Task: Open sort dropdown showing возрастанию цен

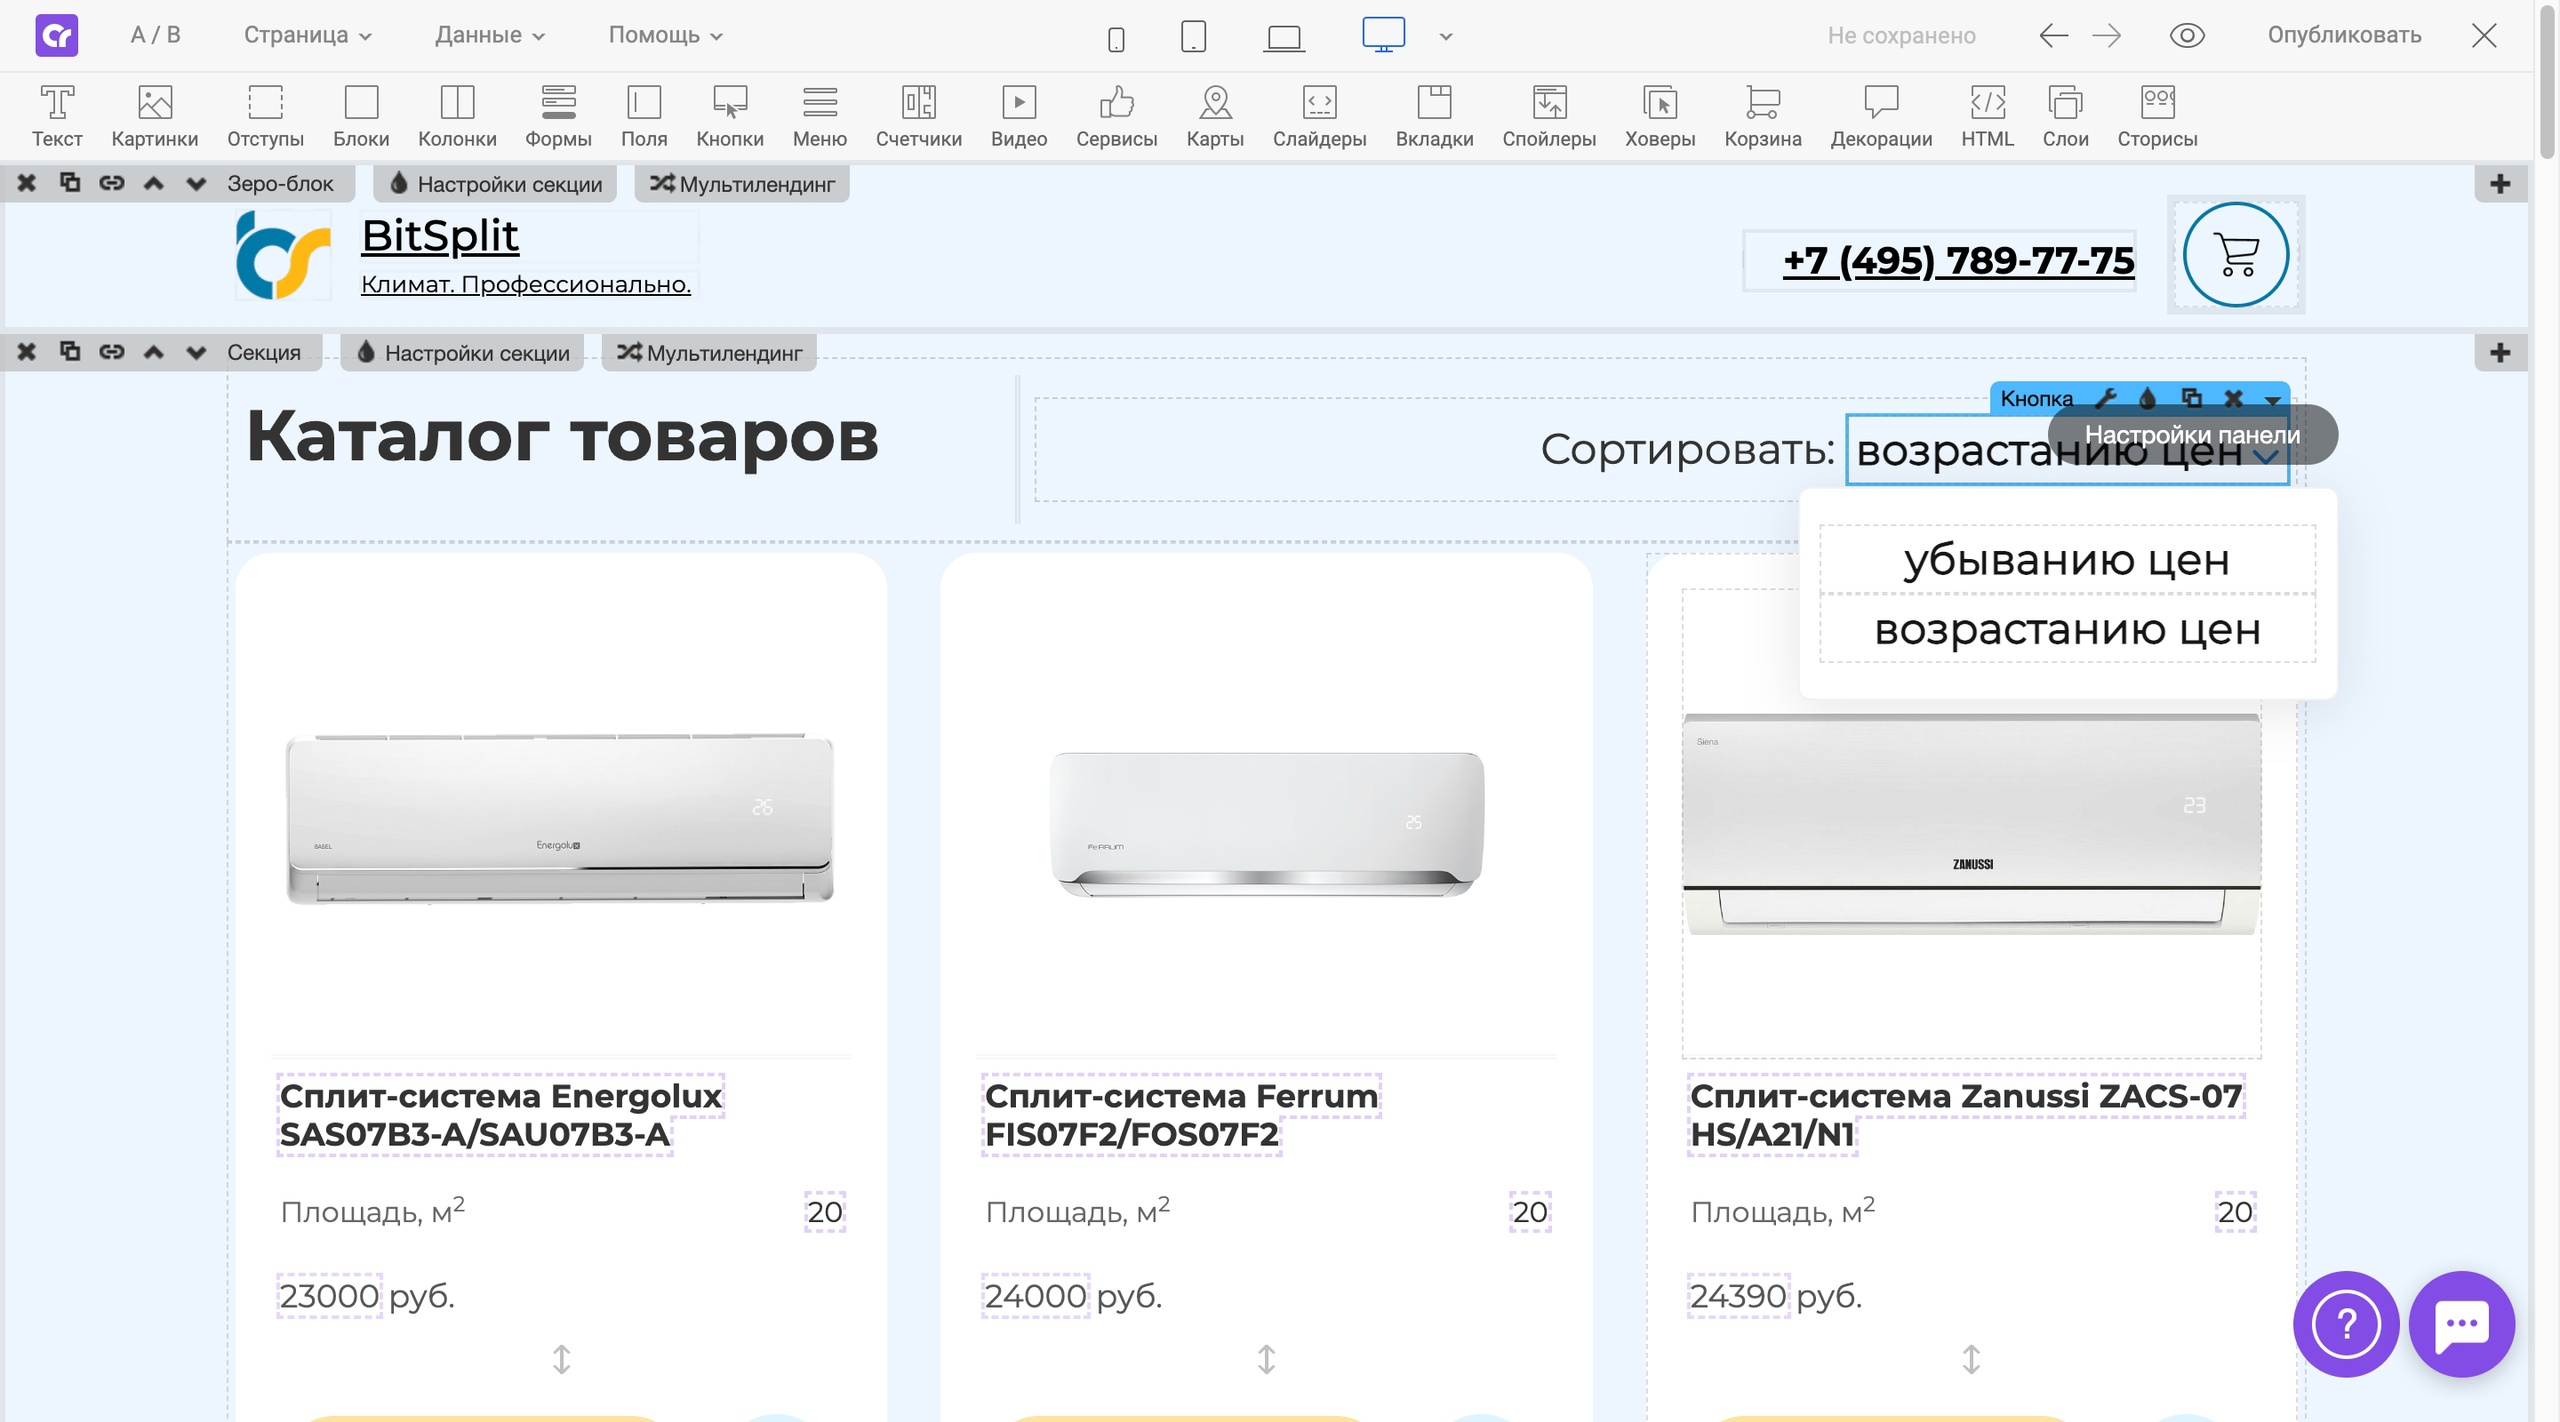Action: pyautogui.click(x=2067, y=451)
